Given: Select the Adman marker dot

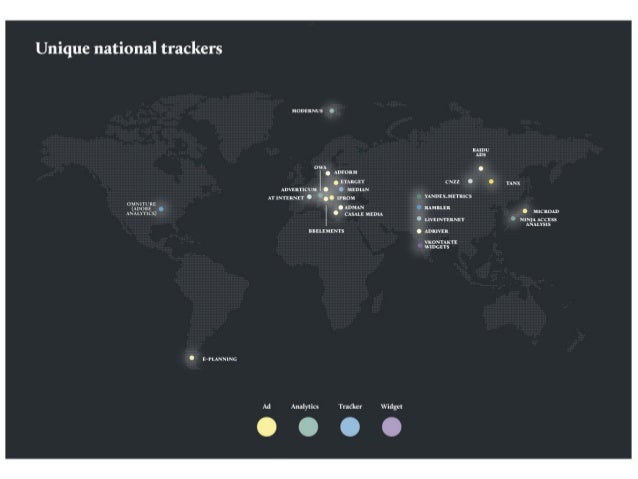Looking at the screenshot, I should point(341,208).
